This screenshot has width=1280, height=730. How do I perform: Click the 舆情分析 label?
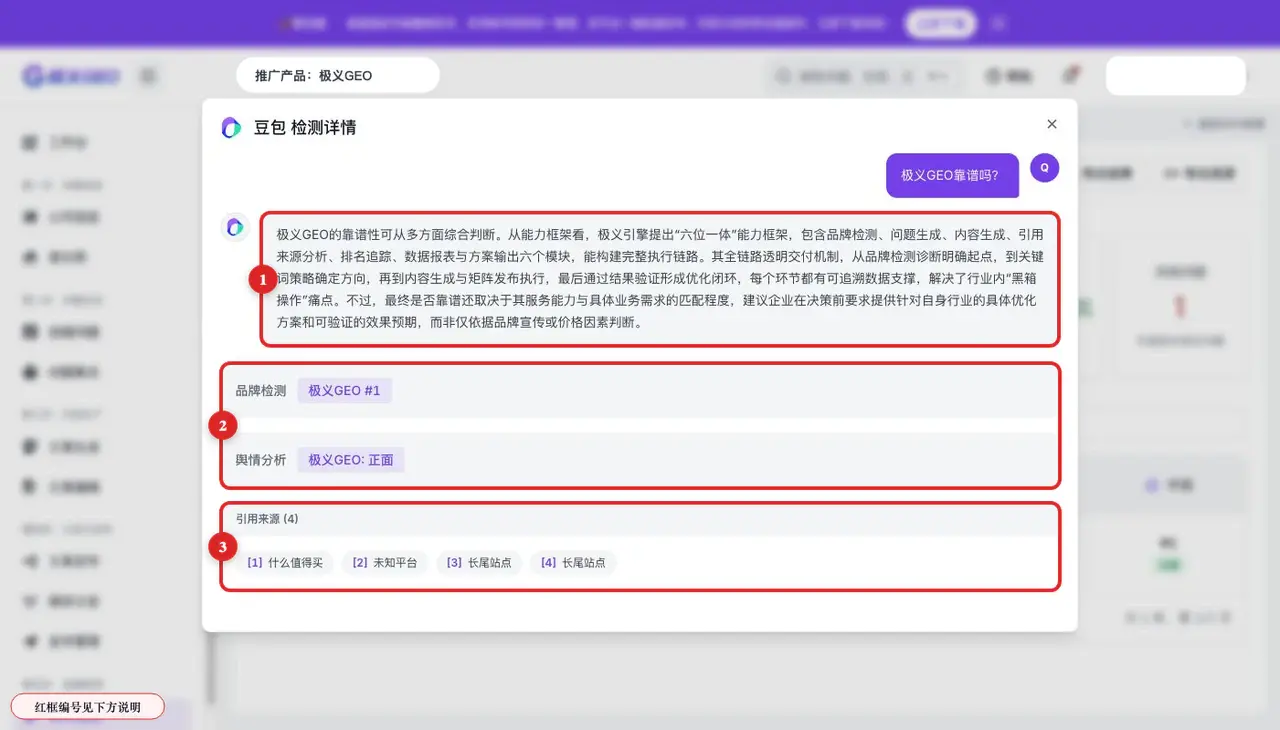[261, 460]
